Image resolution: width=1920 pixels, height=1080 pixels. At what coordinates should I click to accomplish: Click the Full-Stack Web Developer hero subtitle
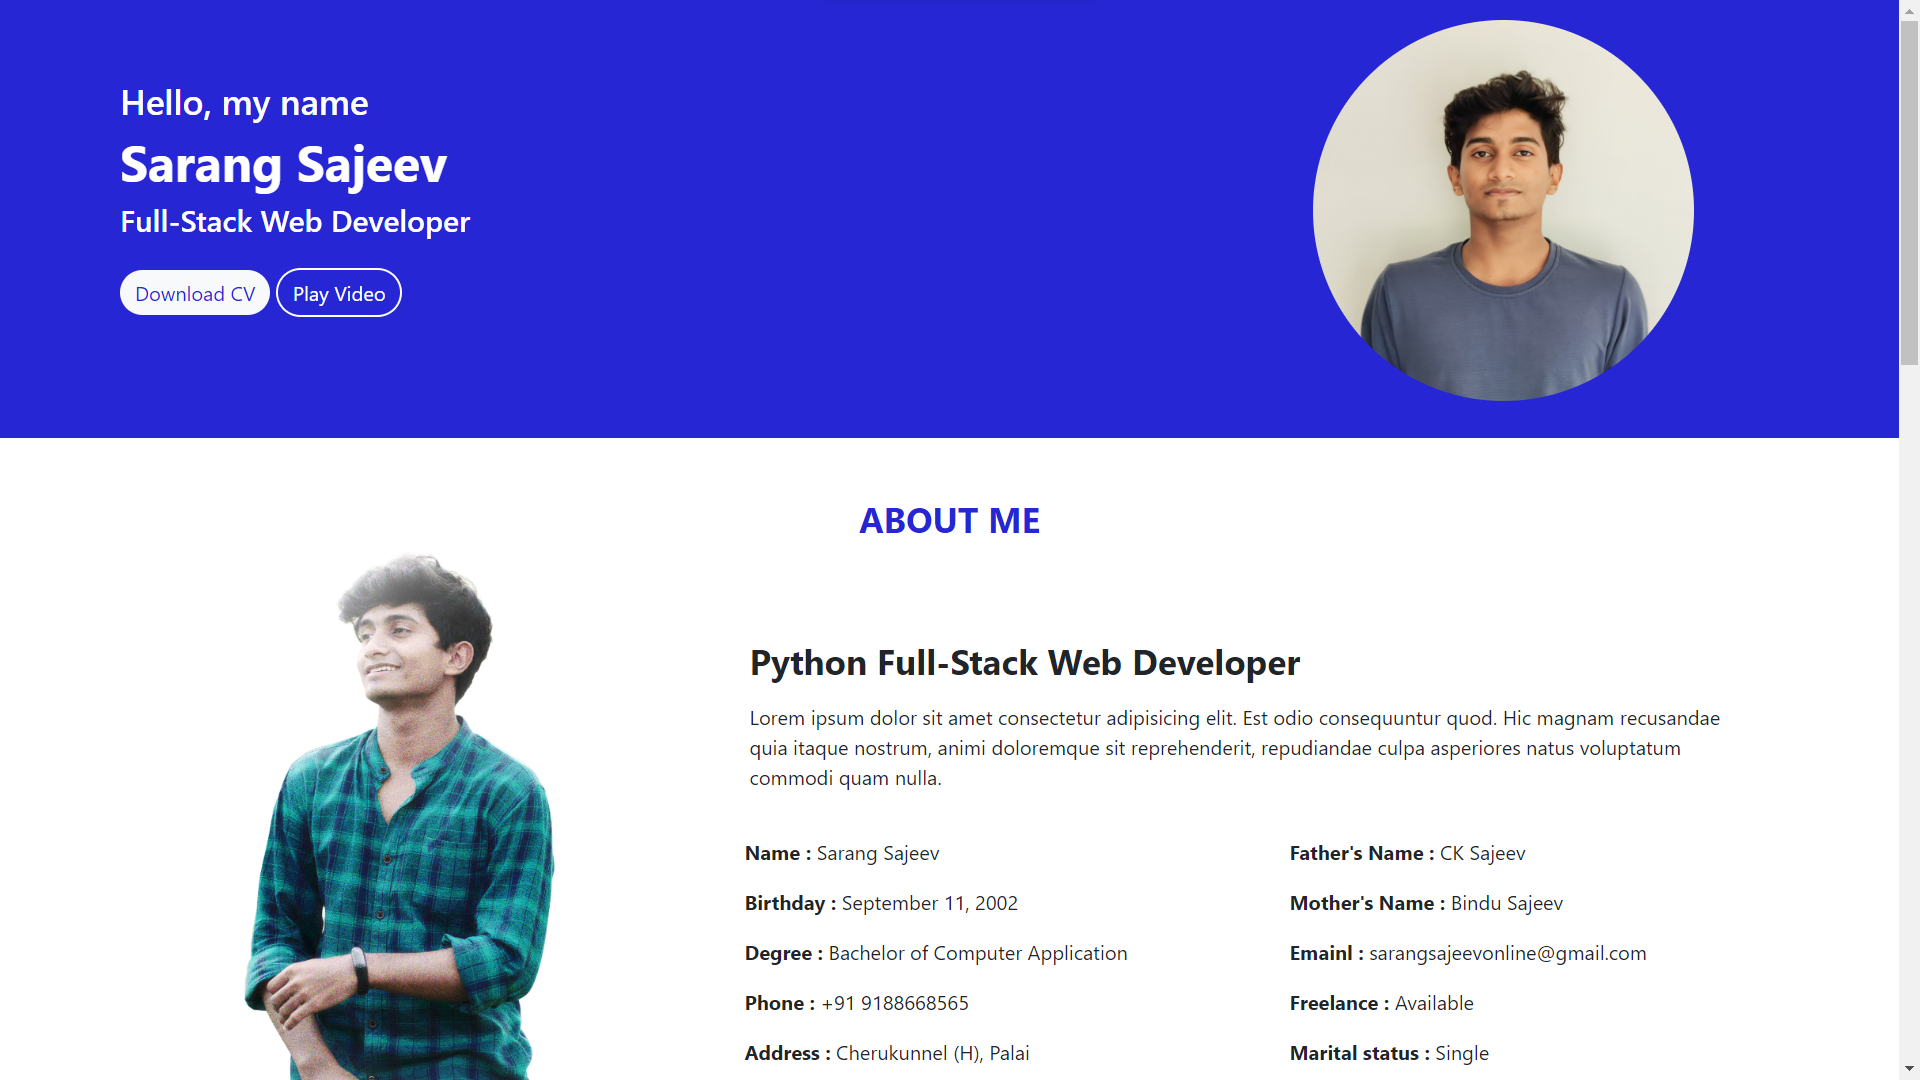click(295, 222)
